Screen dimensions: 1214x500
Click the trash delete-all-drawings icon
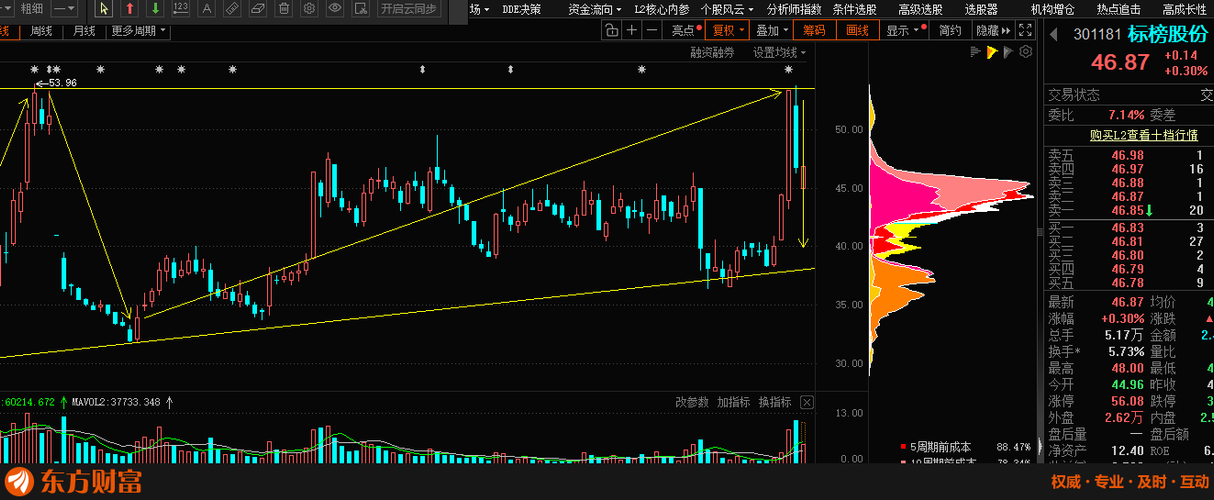(x=284, y=9)
